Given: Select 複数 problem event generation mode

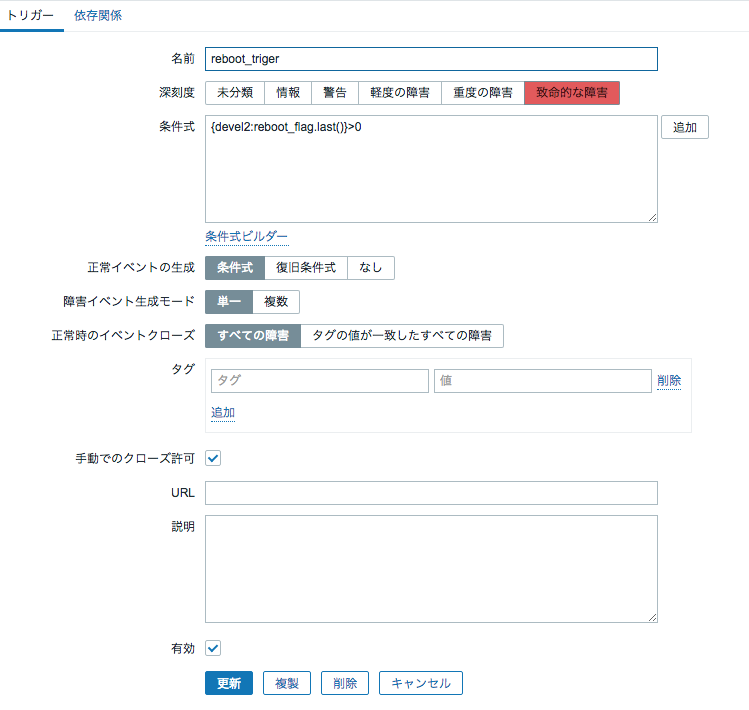Looking at the screenshot, I should [276, 301].
